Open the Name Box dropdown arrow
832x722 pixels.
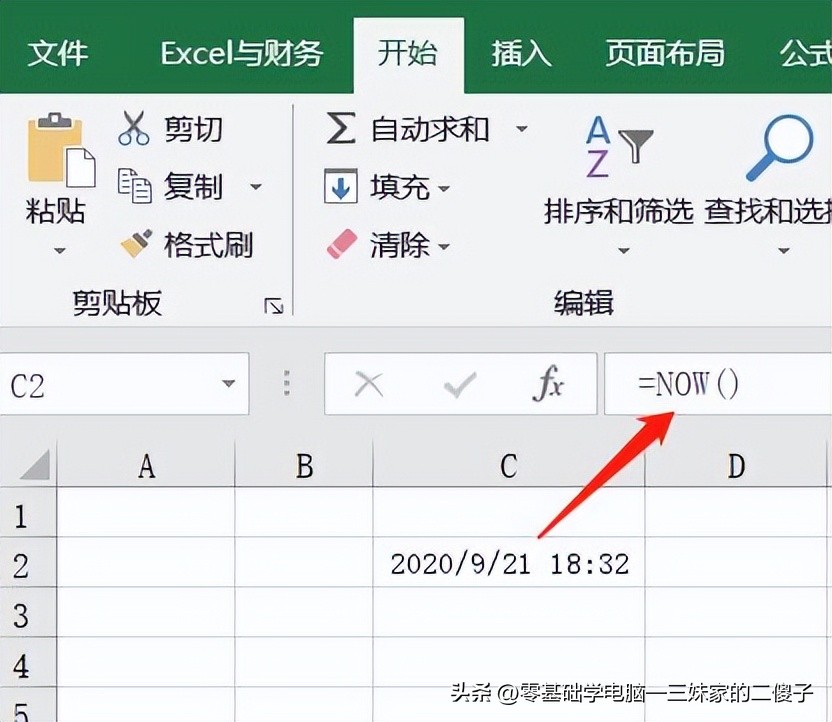pos(229,385)
